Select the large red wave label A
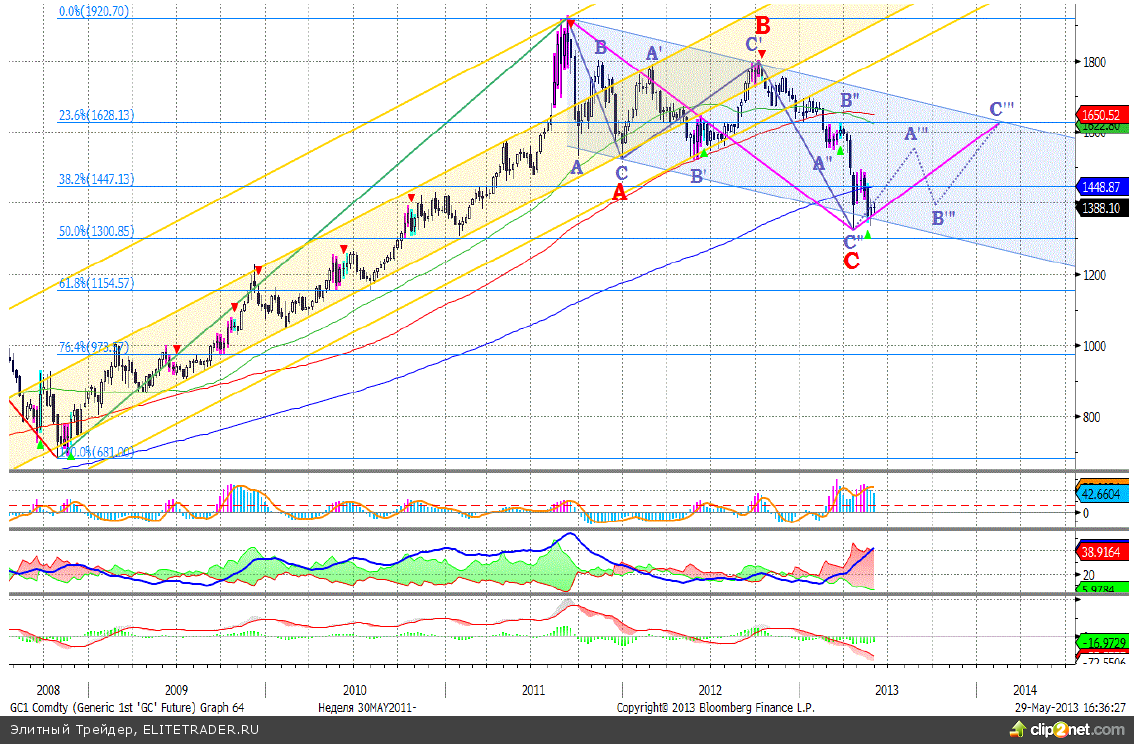Image resolution: width=1134 pixels, height=744 pixels. point(619,192)
